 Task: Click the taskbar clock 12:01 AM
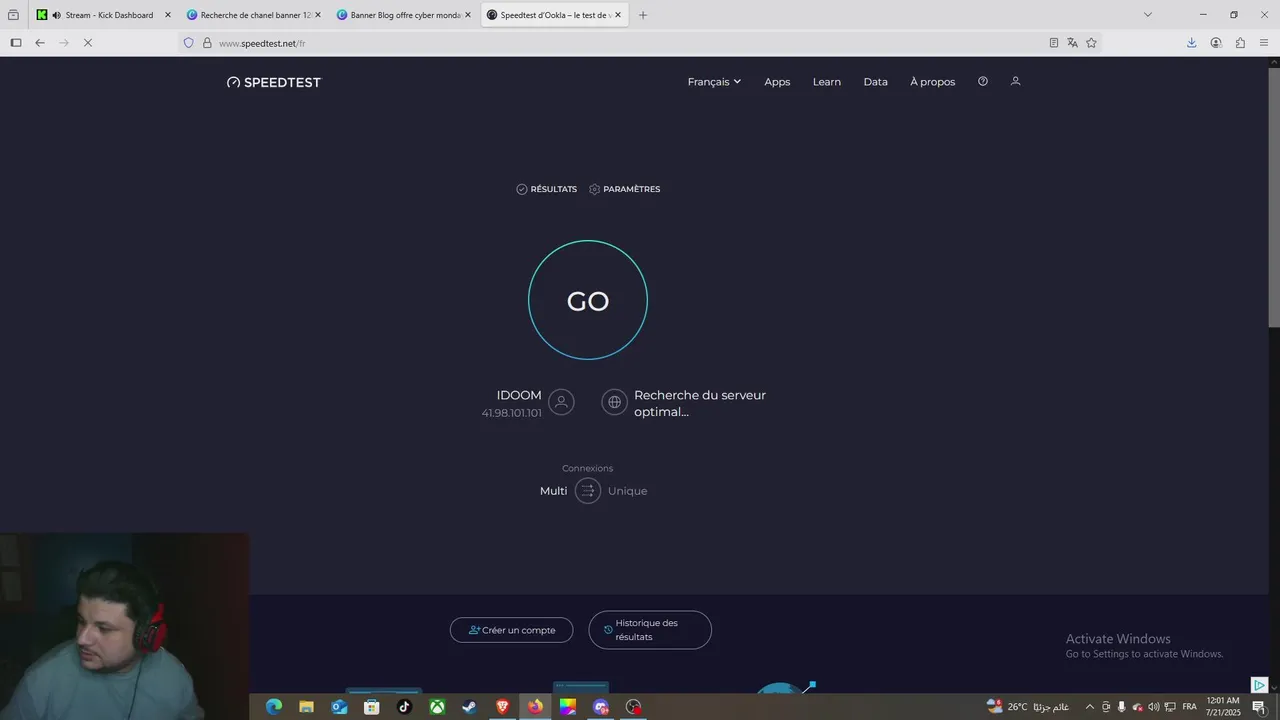pyautogui.click(x=1223, y=707)
